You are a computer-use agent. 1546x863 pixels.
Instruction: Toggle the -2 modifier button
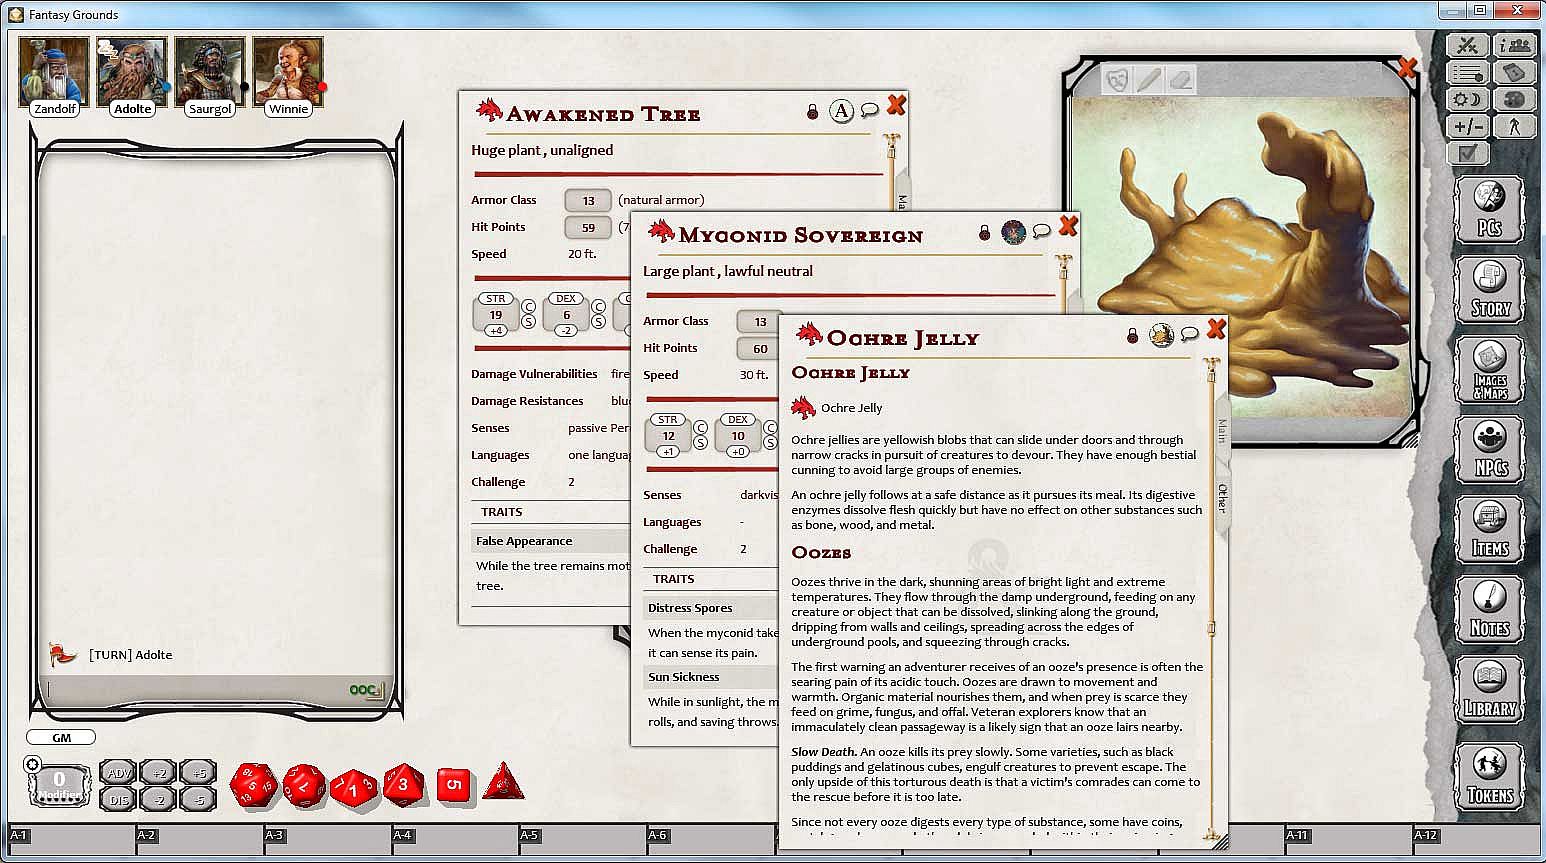[158, 799]
